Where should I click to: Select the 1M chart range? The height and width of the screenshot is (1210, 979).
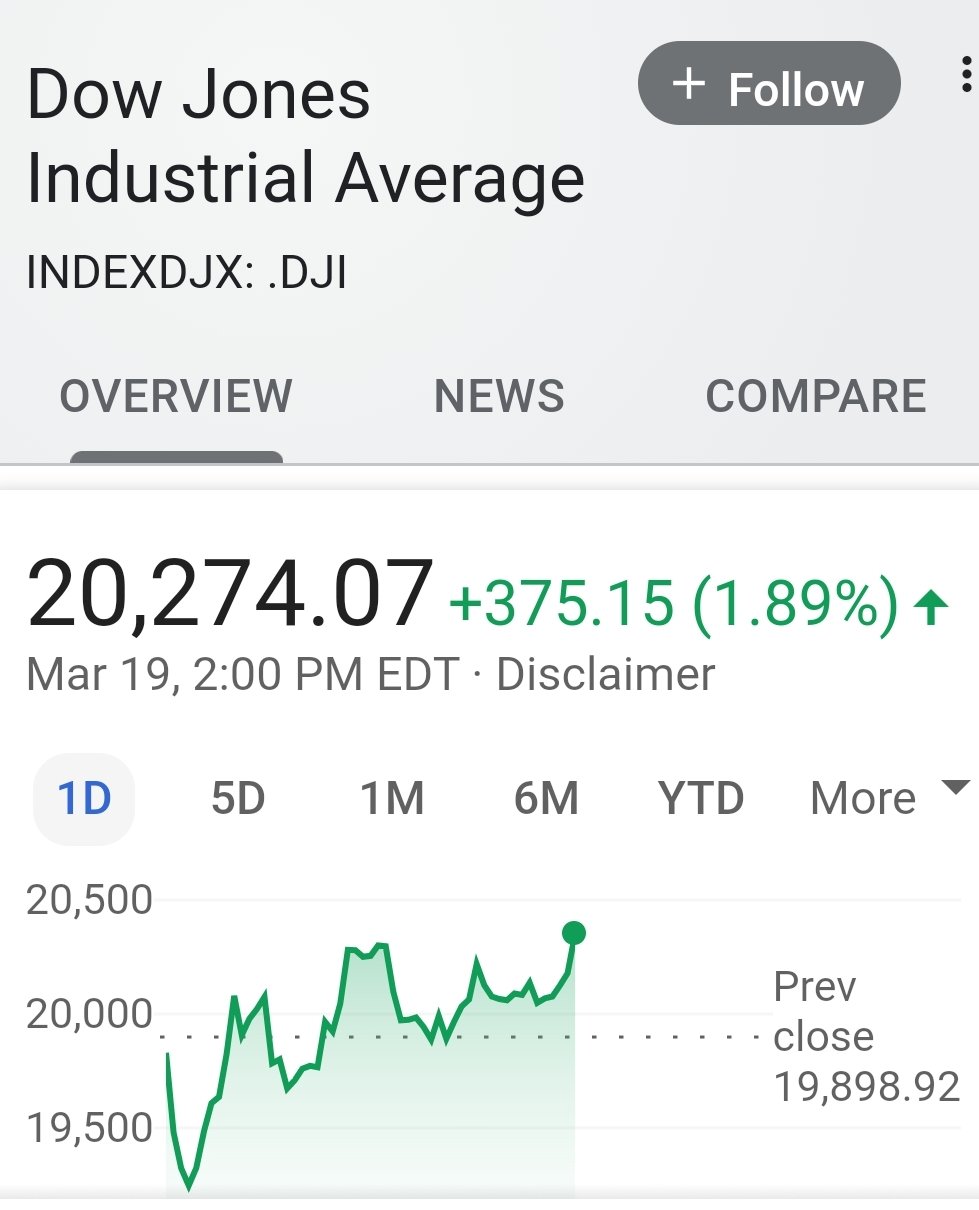pyautogui.click(x=392, y=798)
